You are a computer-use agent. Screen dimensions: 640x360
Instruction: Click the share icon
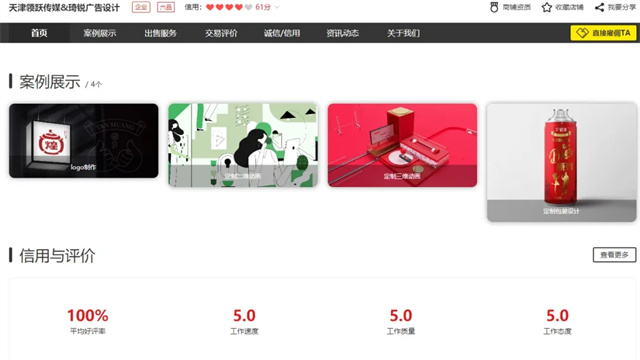(x=599, y=7)
